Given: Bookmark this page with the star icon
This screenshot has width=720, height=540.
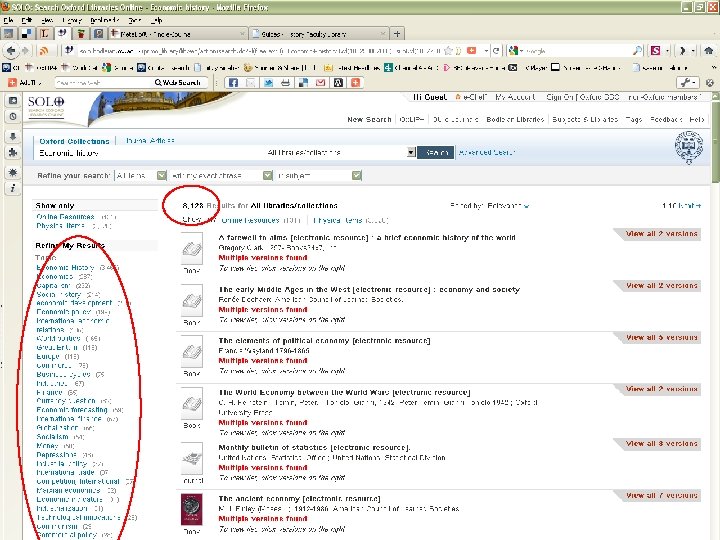Looking at the screenshot, I should point(448,51).
